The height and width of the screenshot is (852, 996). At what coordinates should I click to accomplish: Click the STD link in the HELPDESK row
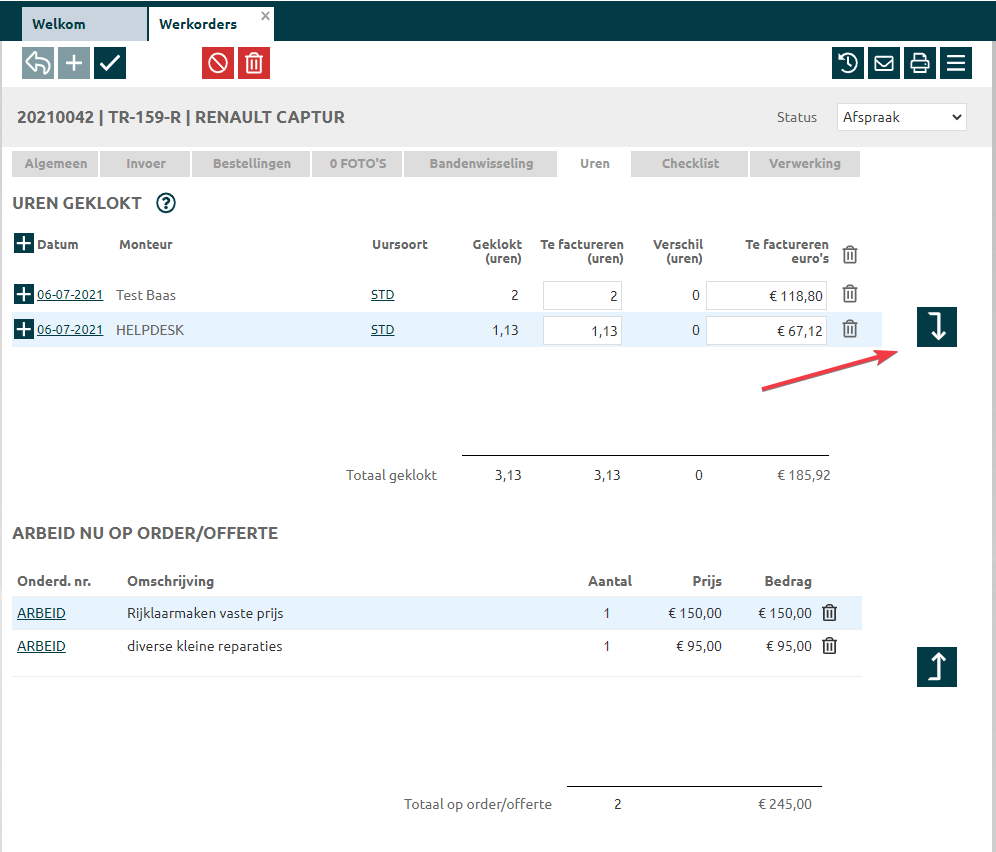(x=382, y=329)
